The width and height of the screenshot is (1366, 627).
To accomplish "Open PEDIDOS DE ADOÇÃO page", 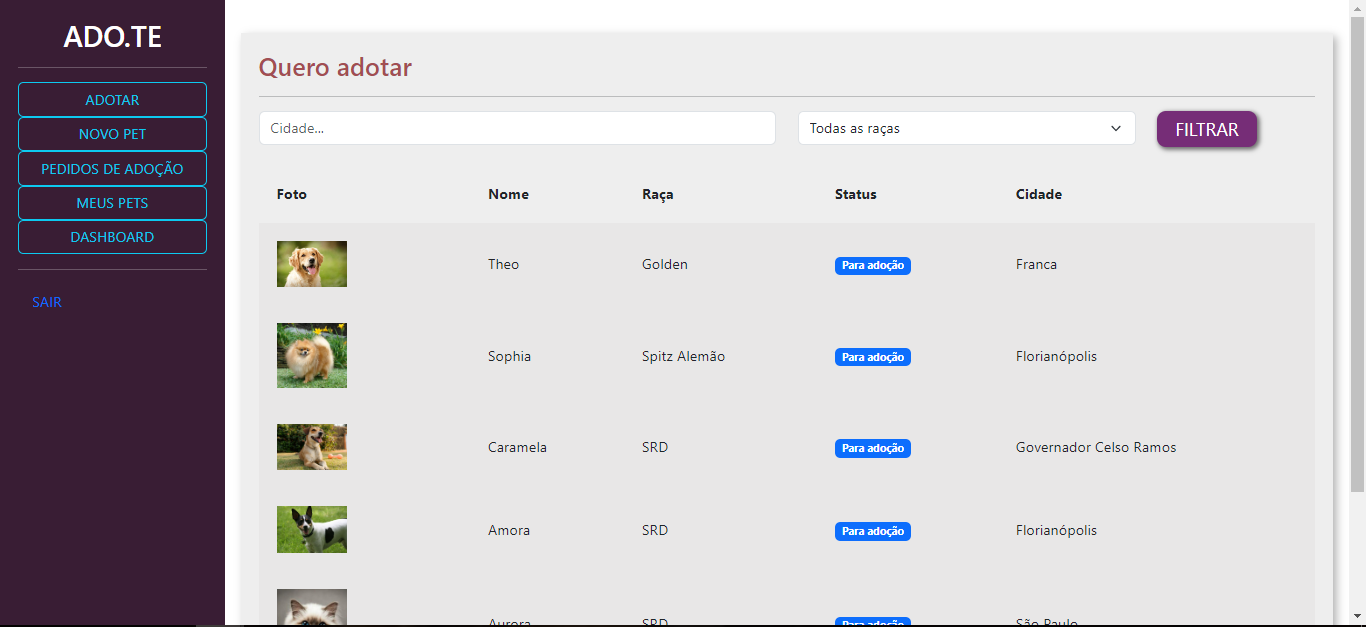I will pos(112,169).
